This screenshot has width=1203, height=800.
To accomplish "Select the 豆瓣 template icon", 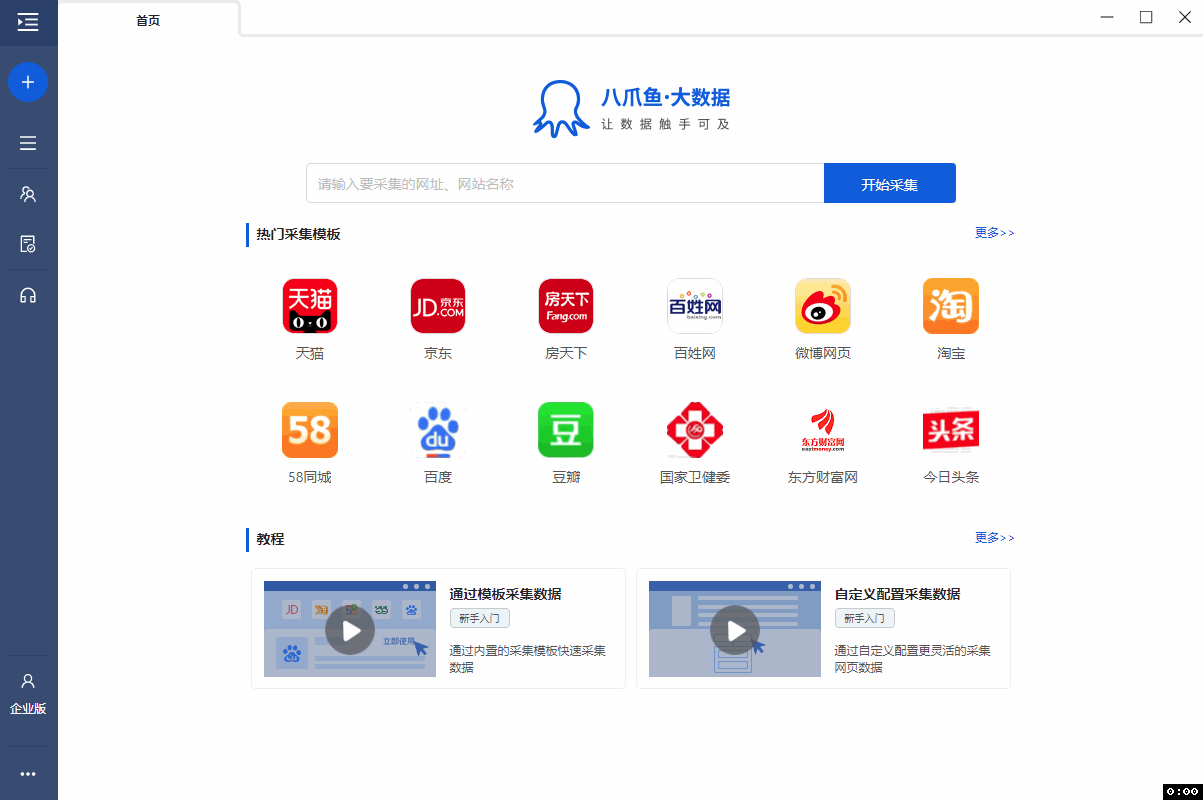I will point(566,430).
